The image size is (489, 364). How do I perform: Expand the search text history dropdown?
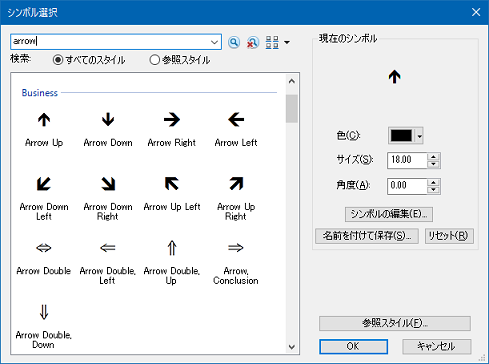coord(214,42)
